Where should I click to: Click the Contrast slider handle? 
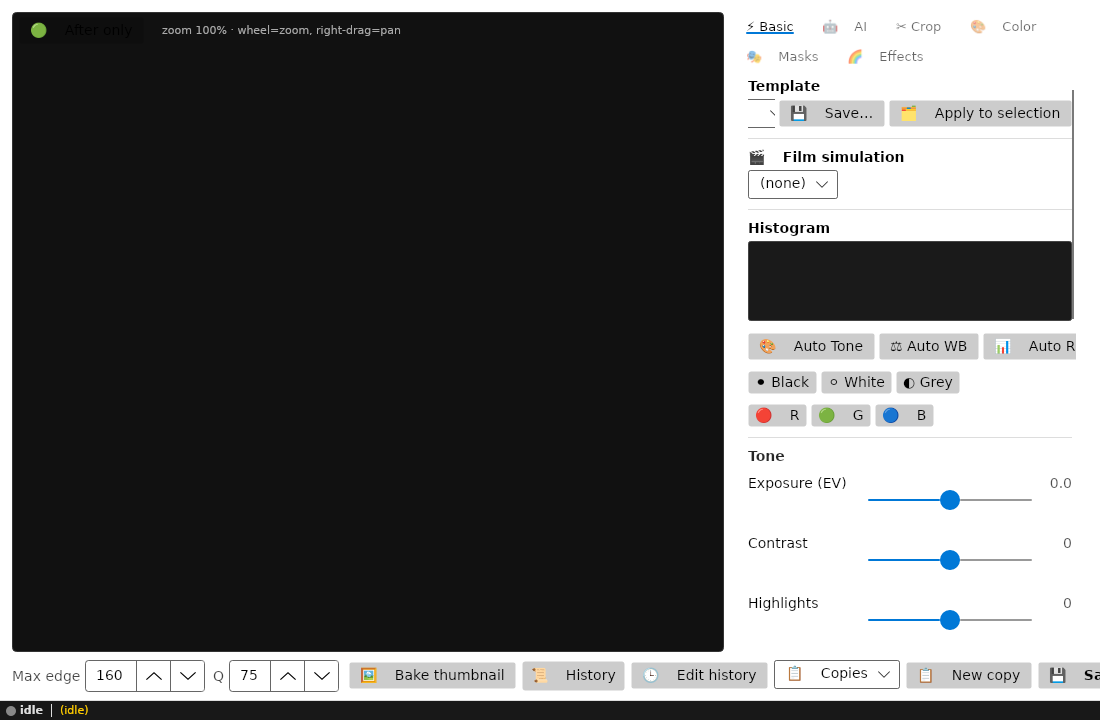pos(950,560)
